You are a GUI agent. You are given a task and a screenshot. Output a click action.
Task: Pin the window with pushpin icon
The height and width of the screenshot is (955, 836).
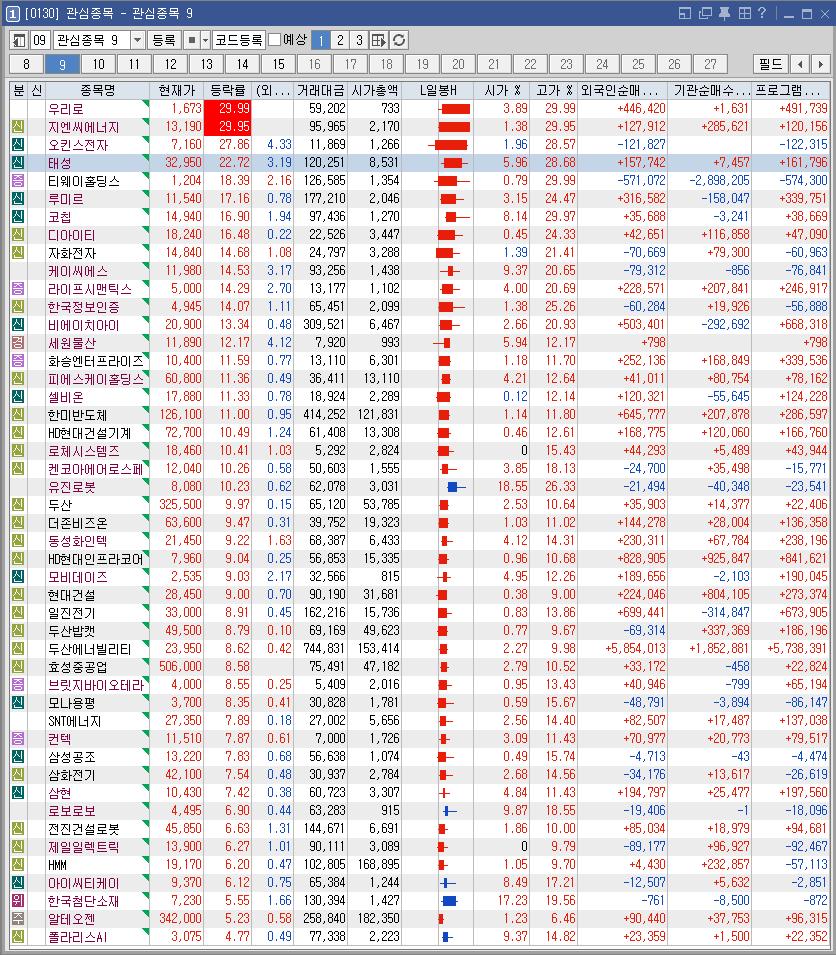point(725,13)
